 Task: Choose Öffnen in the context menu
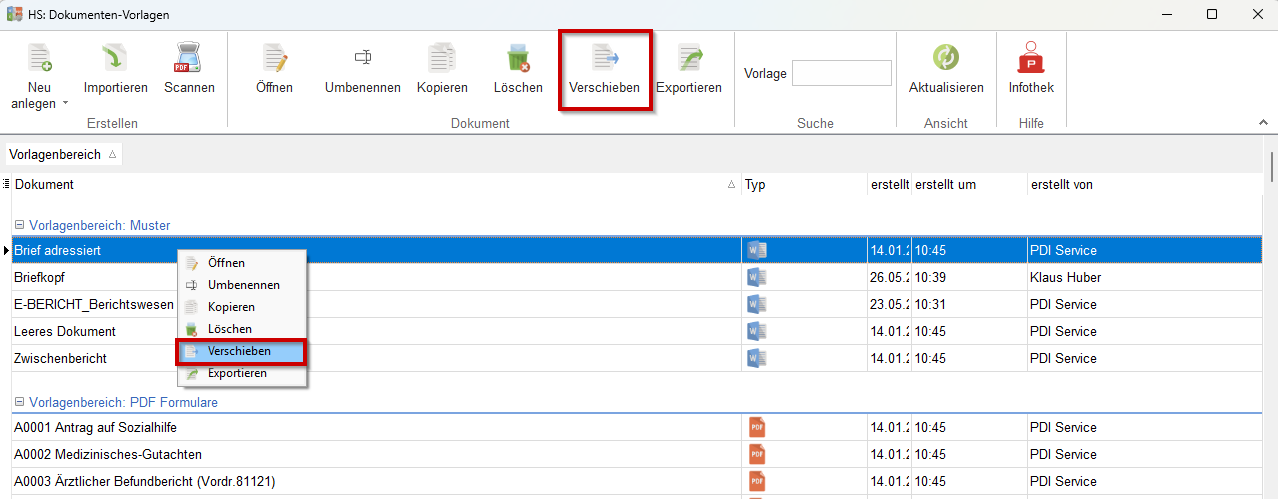(242, 263)
